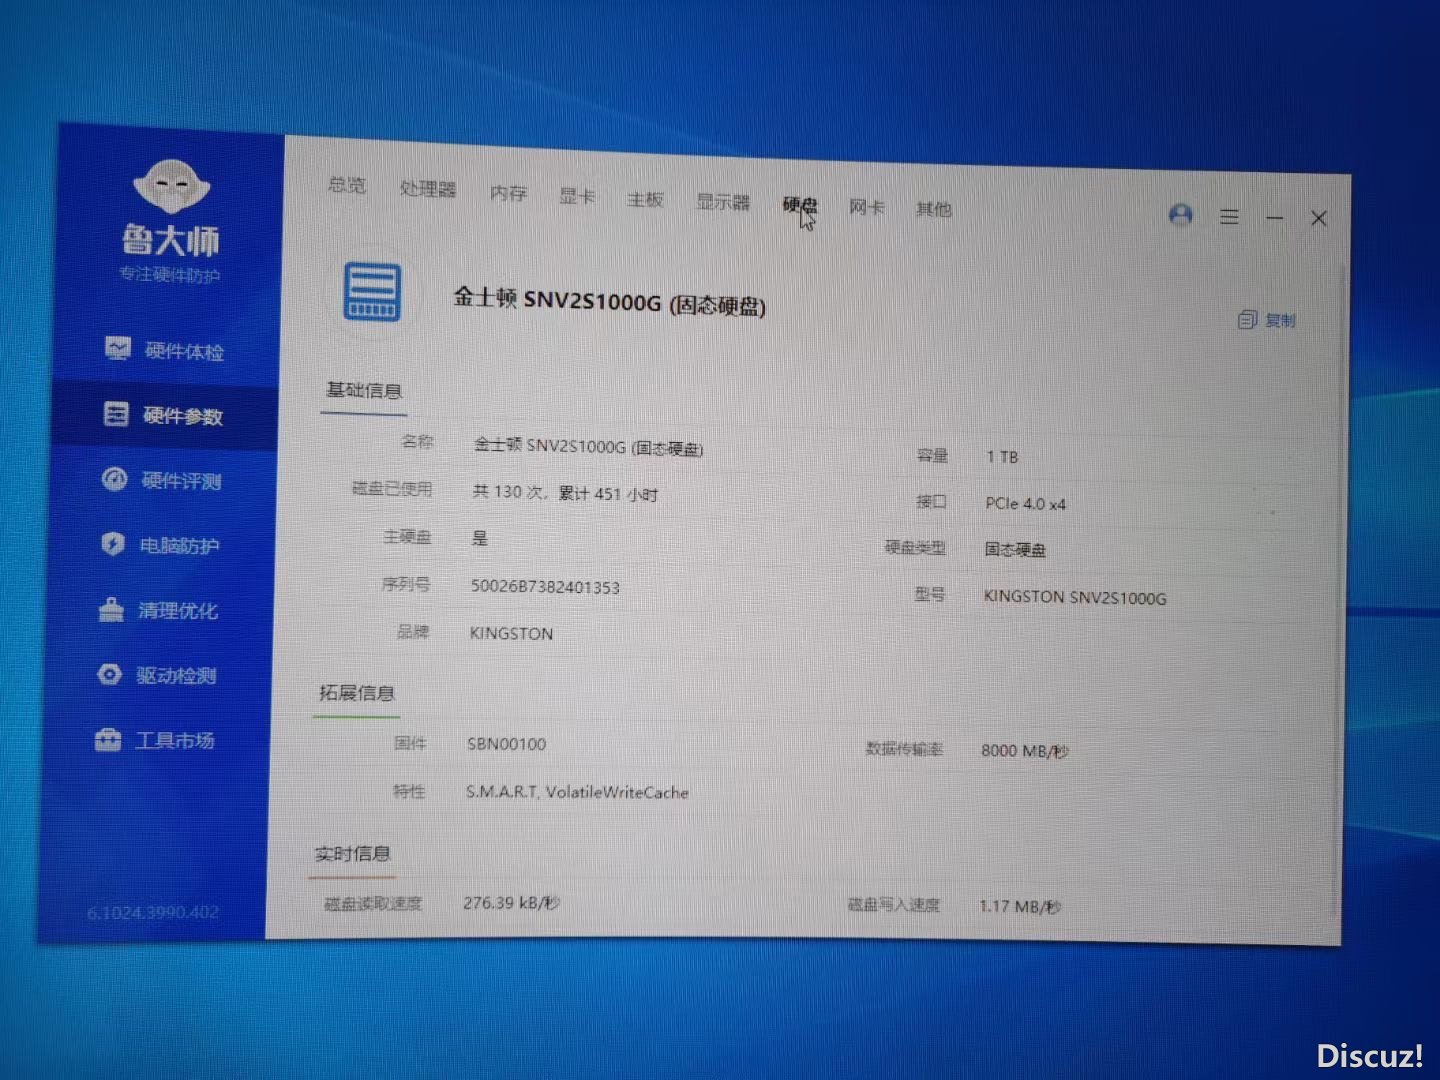Viewport: 1440px width, 1080px height.
Task: Open the 硬件评测 benchmark section
Action: [x=162, y=480]
